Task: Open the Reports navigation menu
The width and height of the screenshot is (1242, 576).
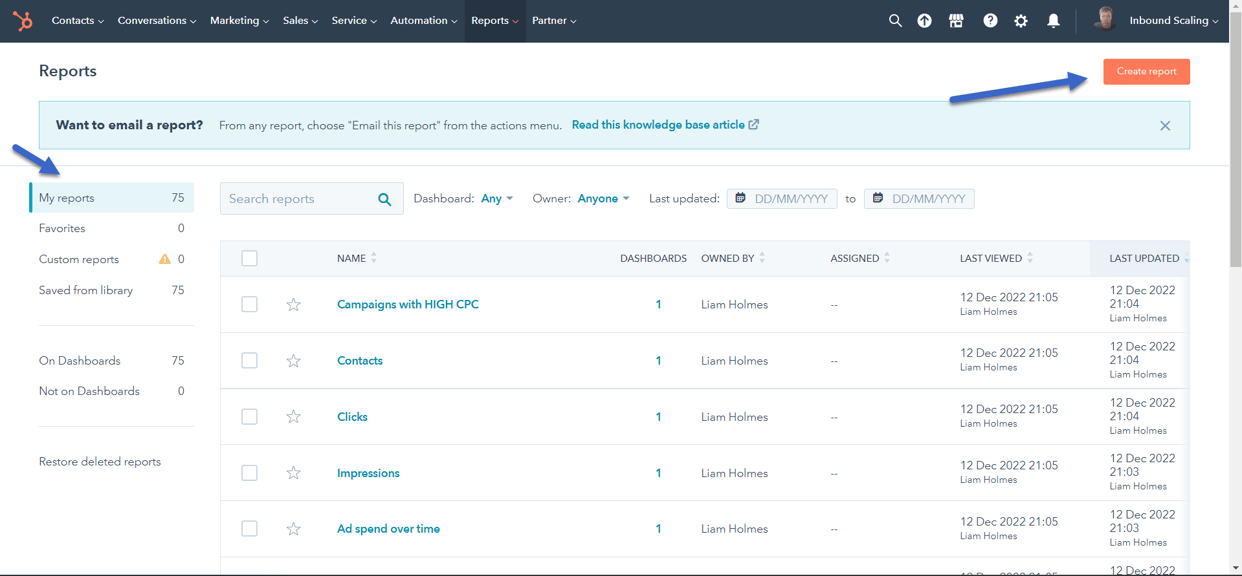Action: tap(495, 20)
